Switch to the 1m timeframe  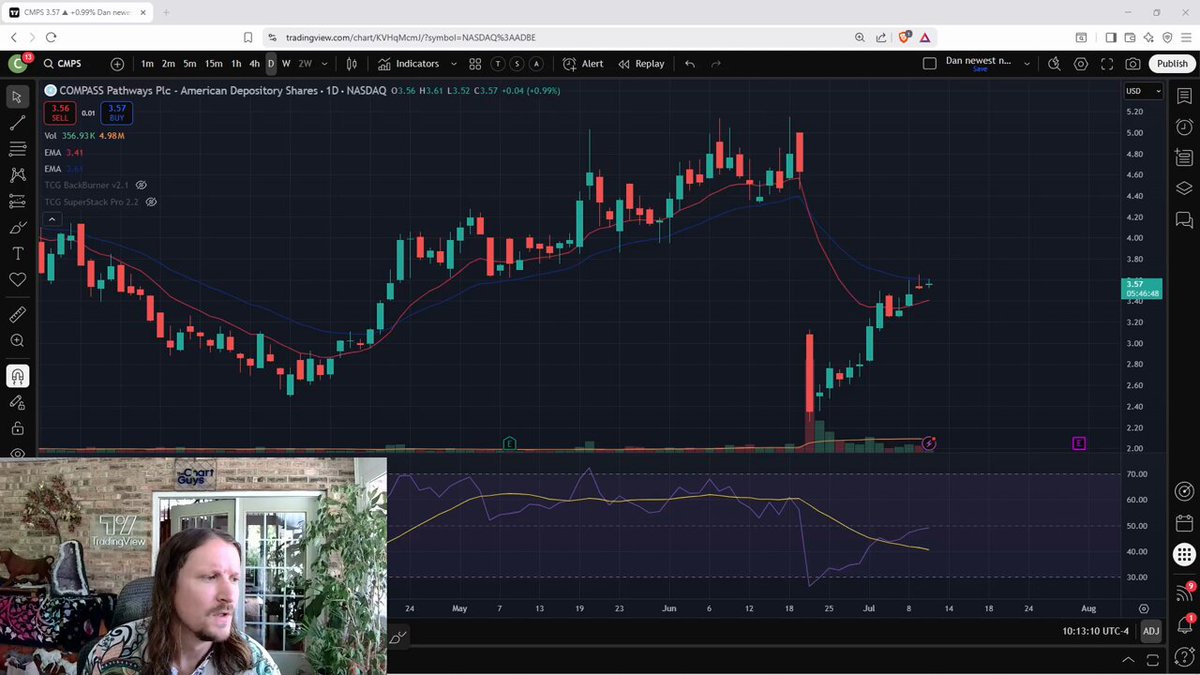tap(147, 64)
